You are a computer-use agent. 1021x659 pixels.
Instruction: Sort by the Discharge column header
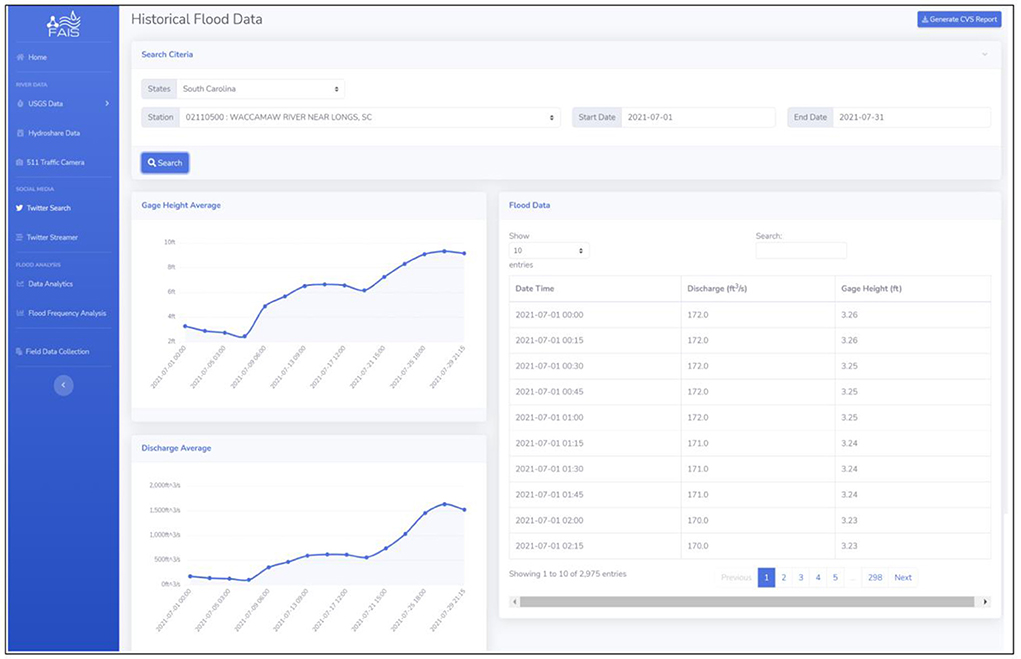tap(758, 288)
